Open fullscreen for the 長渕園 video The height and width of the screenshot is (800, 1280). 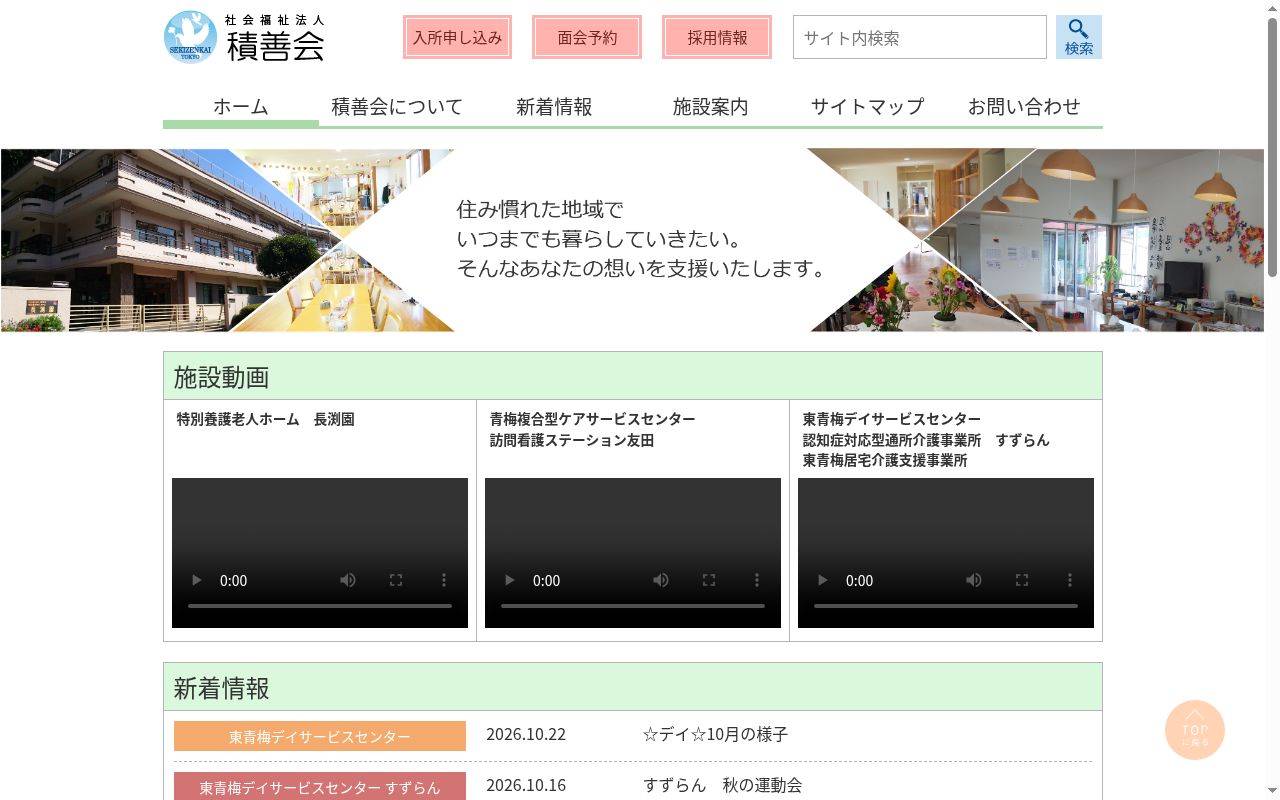coord(396,580)
